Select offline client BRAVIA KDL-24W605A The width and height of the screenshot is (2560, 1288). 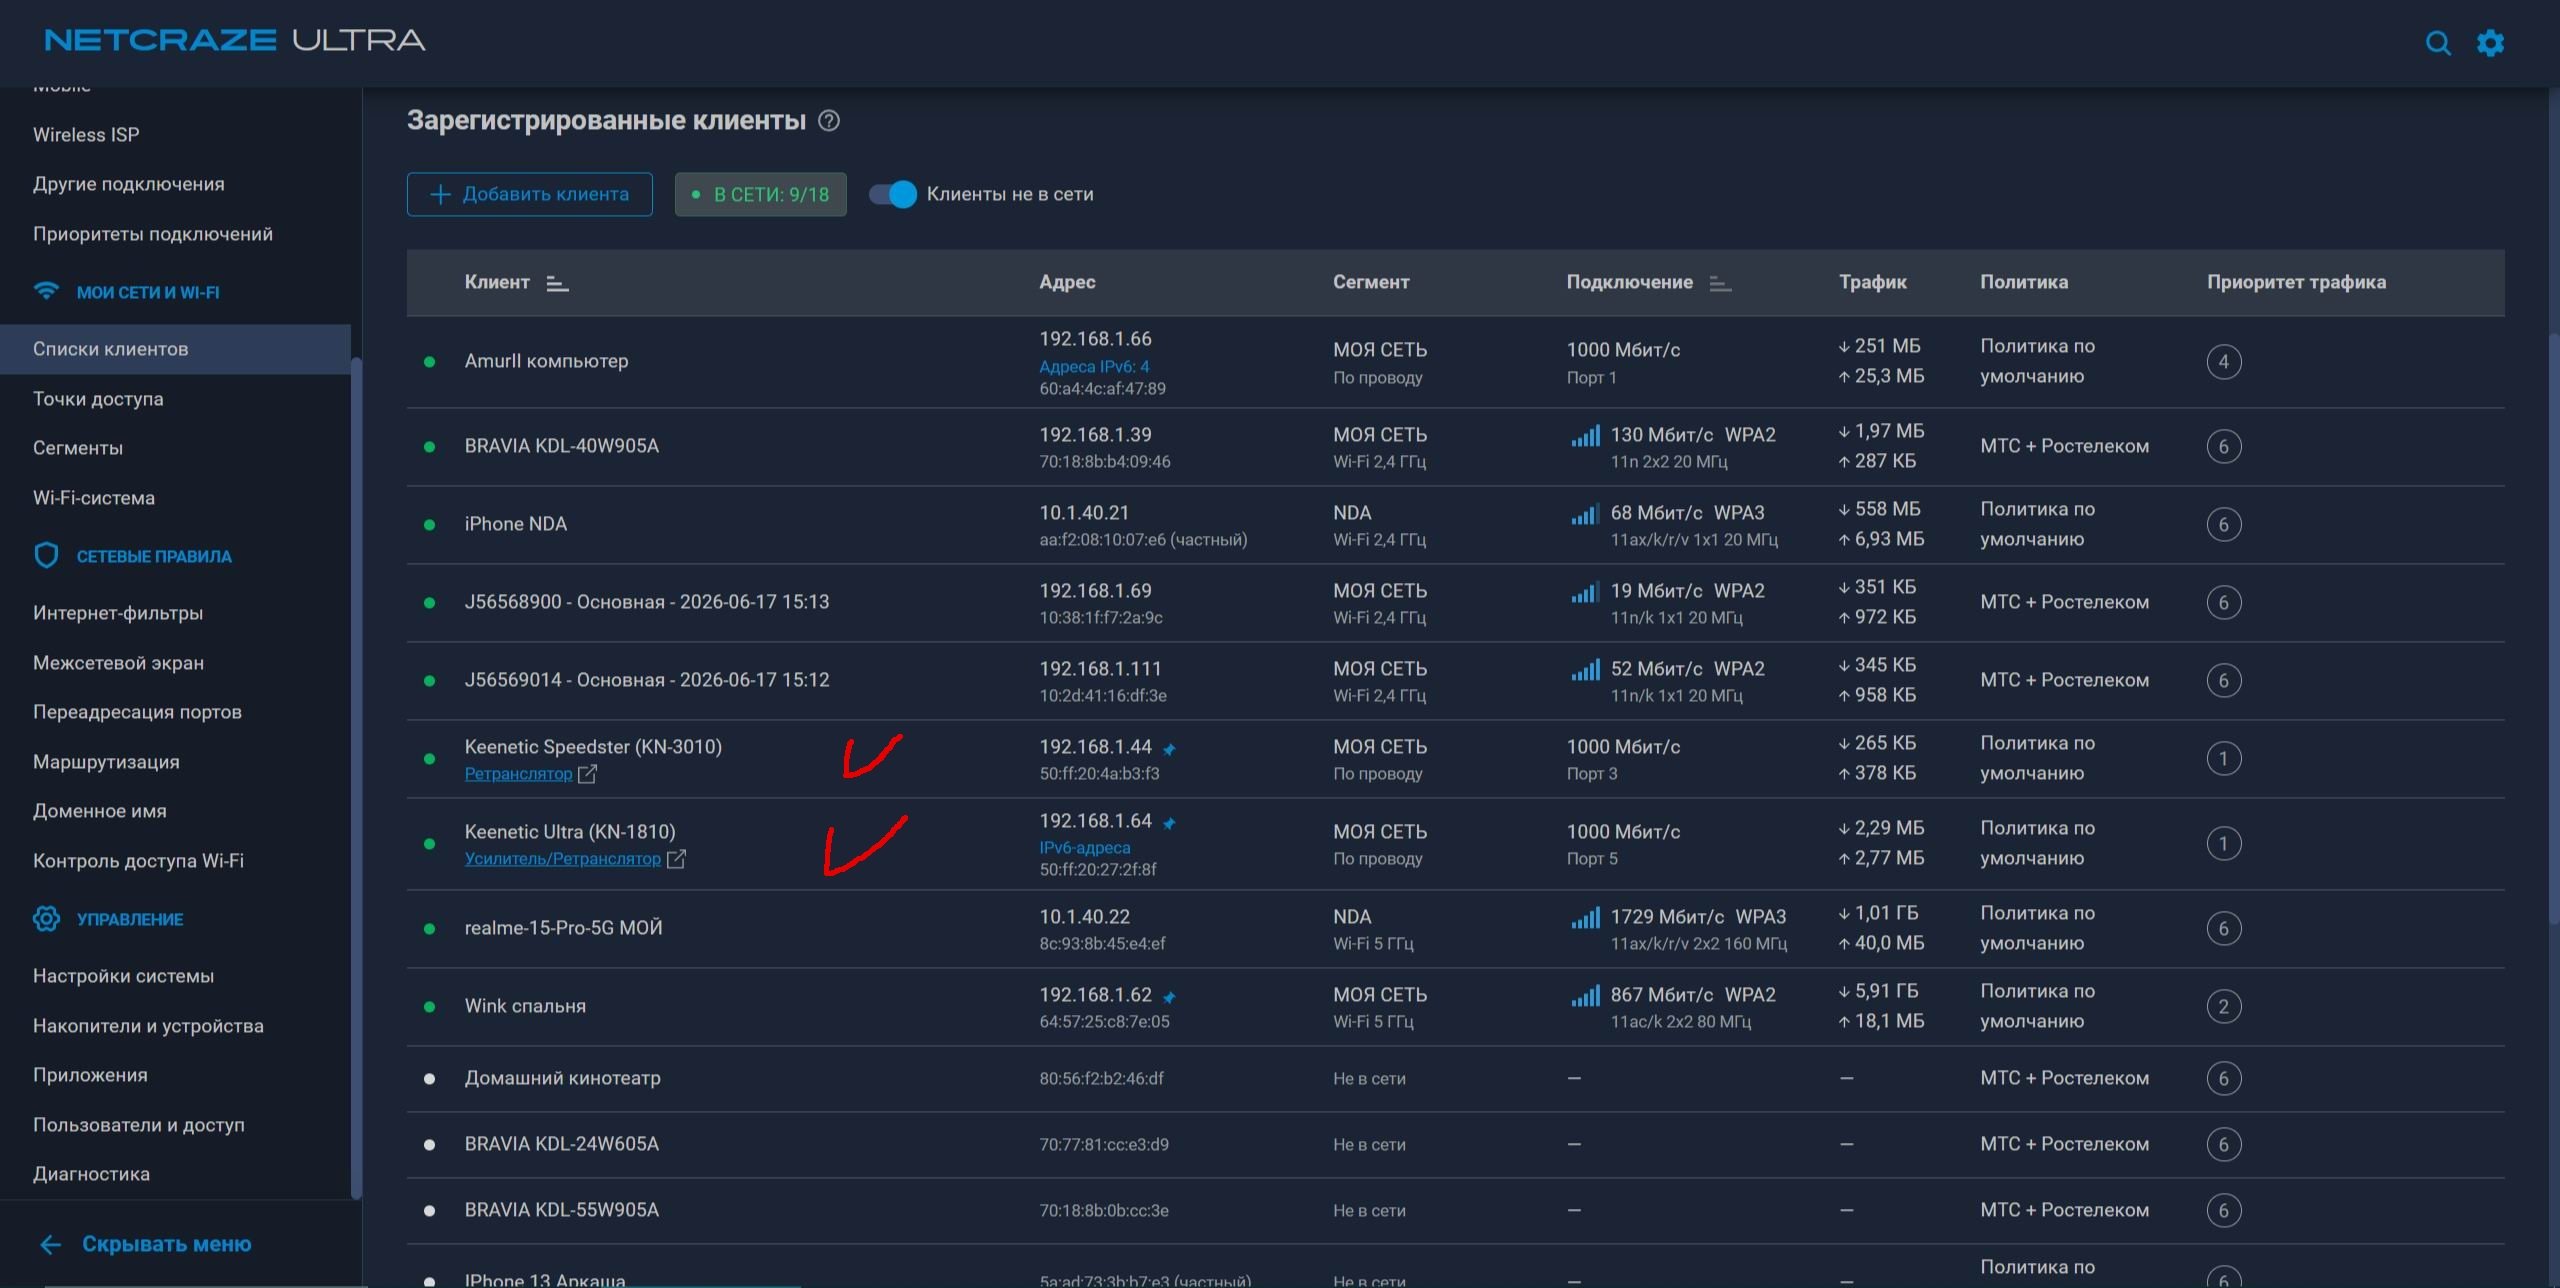[x=561, y=1145]
